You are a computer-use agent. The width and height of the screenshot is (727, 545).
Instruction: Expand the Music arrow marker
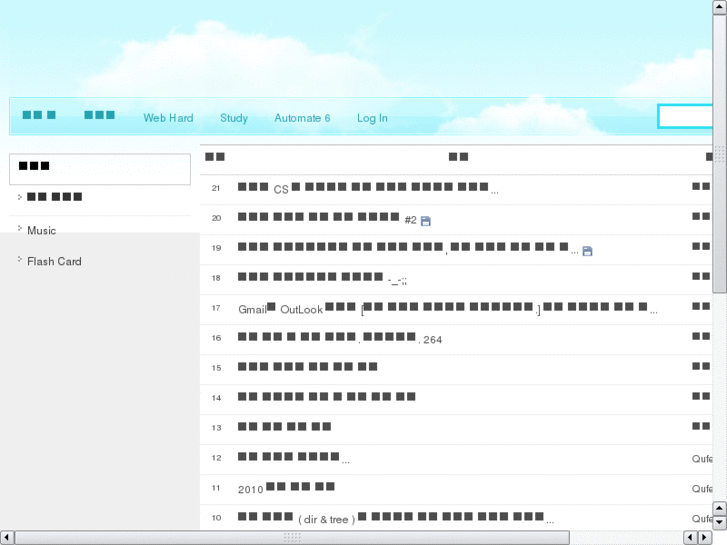click(19, 228)
